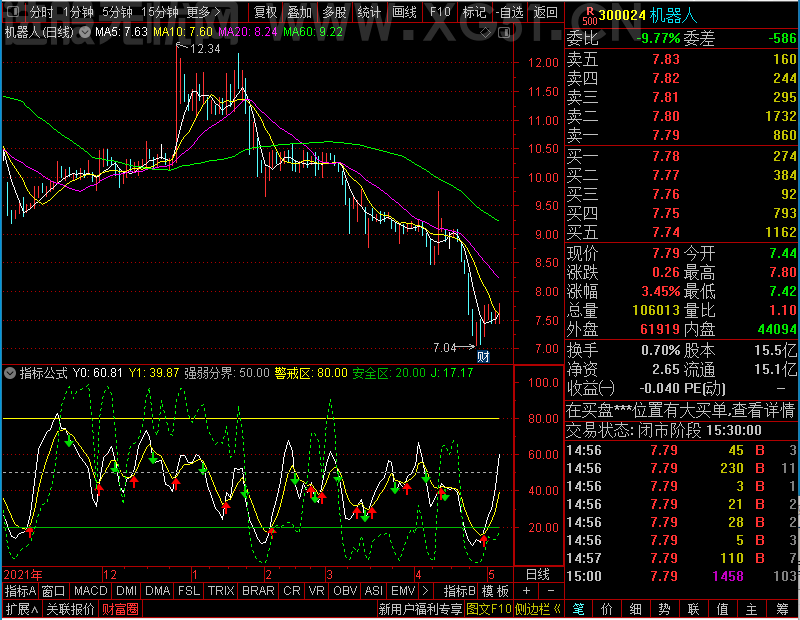The width and height of the screenshot is (800, 620).
Task: Remove the stock via -自选
Action: click(509, 12)
